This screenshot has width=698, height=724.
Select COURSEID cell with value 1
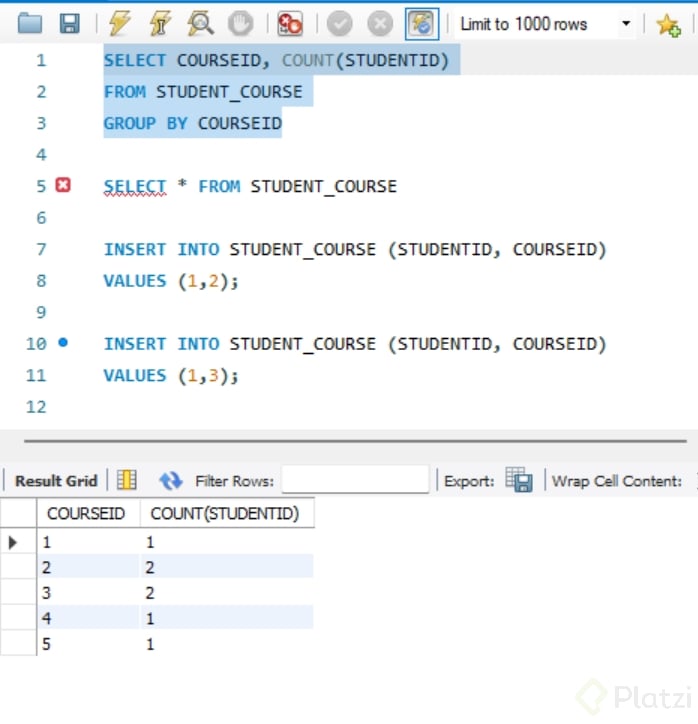pos(88,542)
